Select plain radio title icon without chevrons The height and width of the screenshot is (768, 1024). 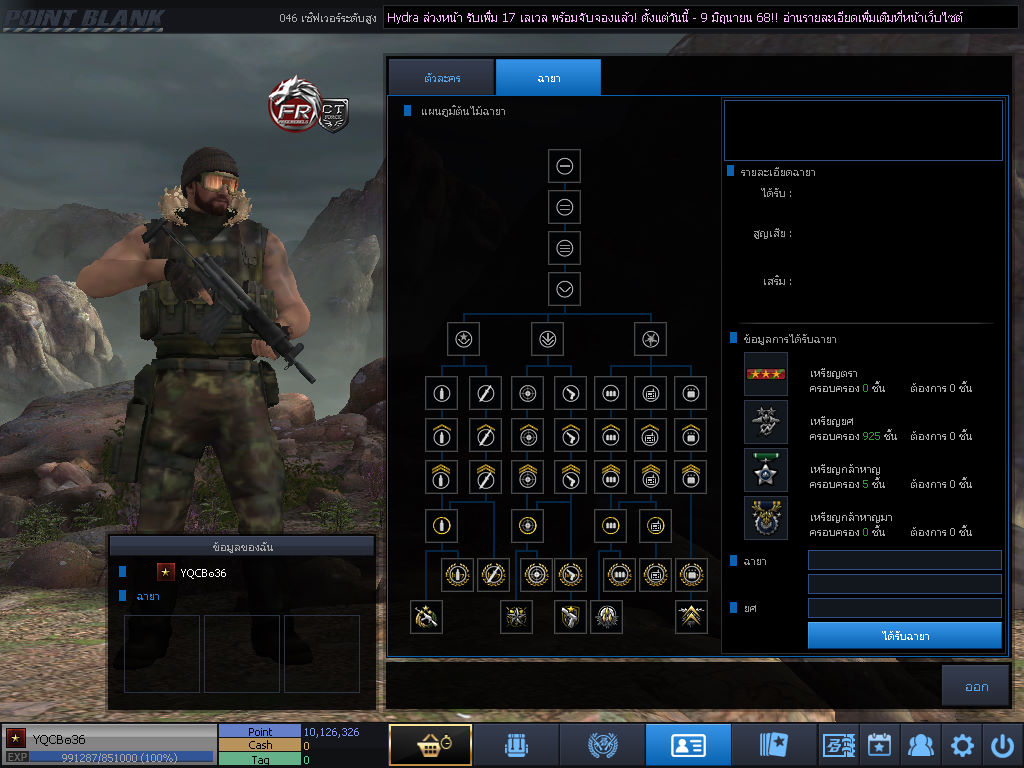click(x=650, y=393)
